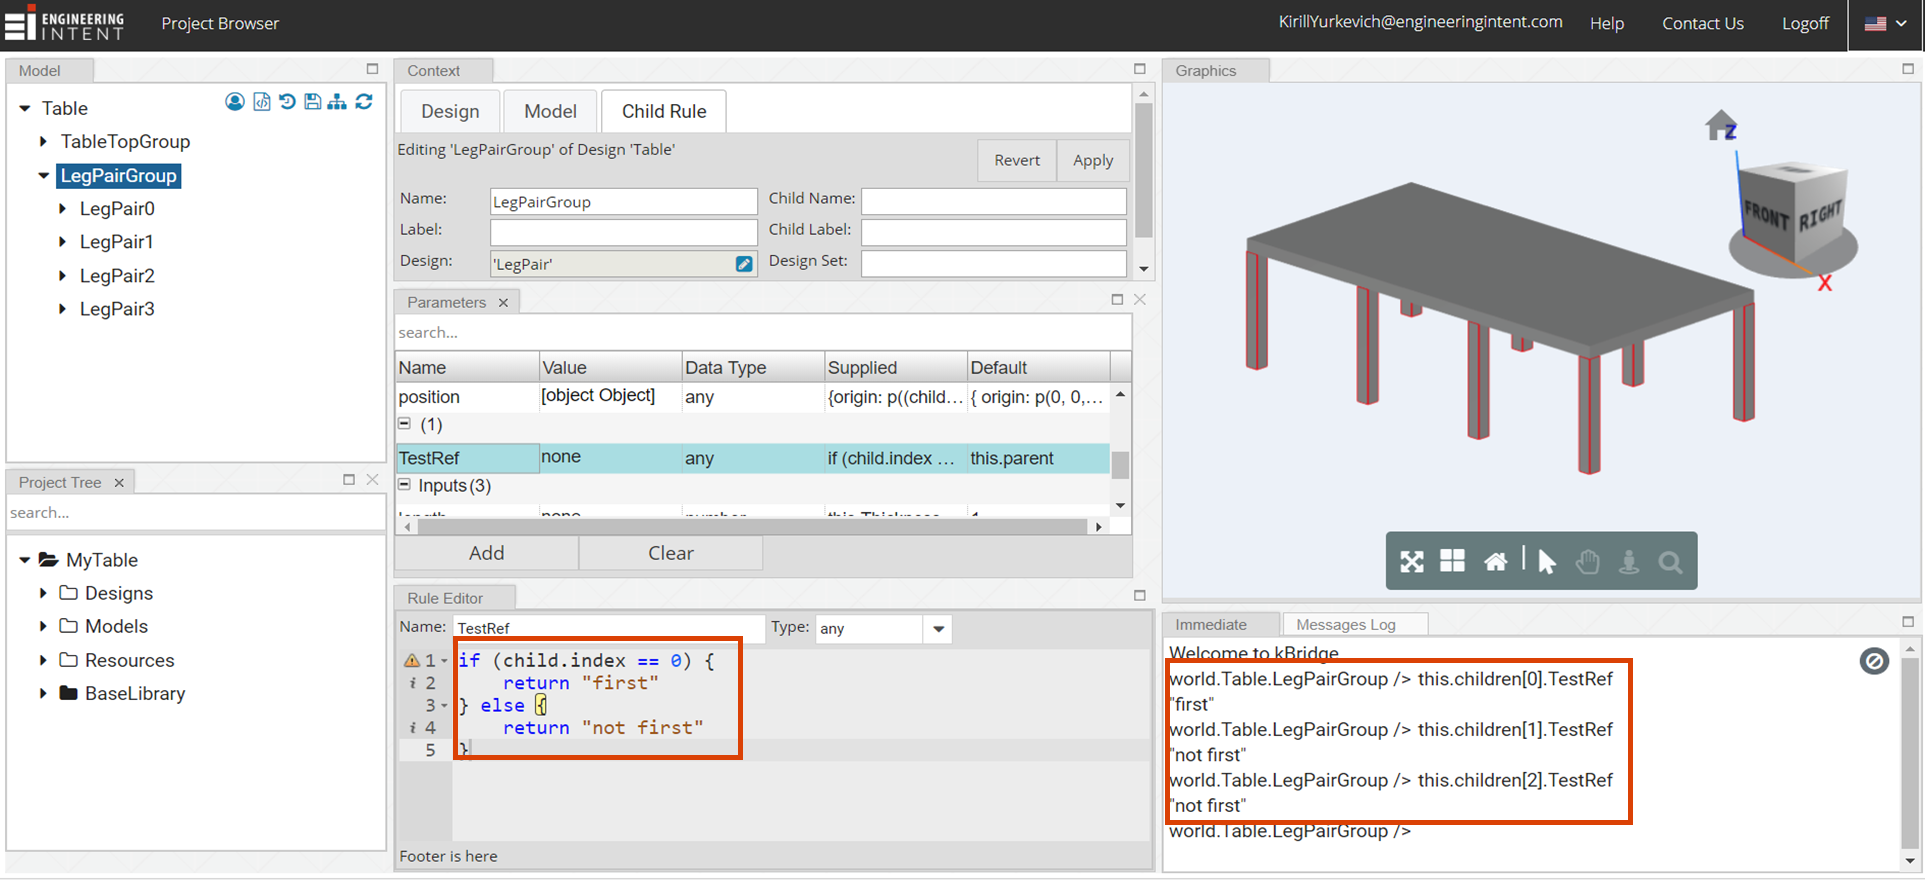
Task: Select the LegPair2 tree item
Action: pos(117,276)
